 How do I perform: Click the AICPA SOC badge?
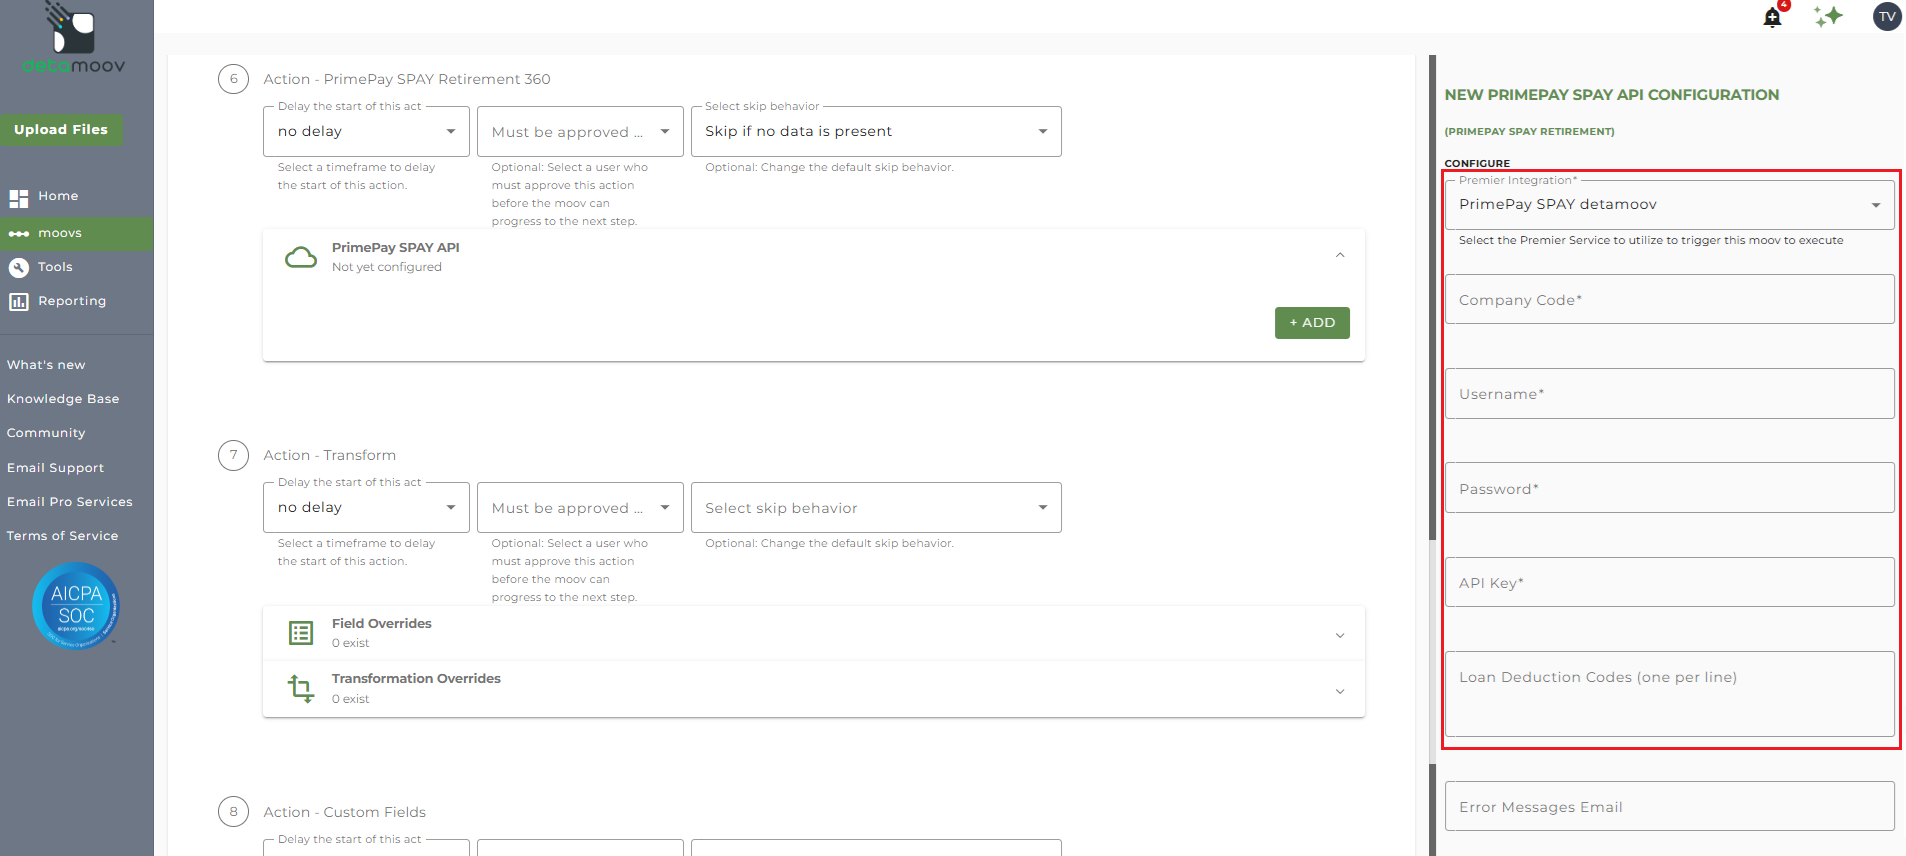(x=76, y=606)
